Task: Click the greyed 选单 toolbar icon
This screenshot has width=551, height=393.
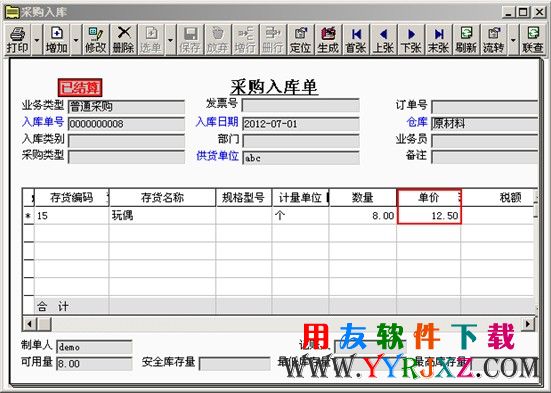Action: [151, 40]
